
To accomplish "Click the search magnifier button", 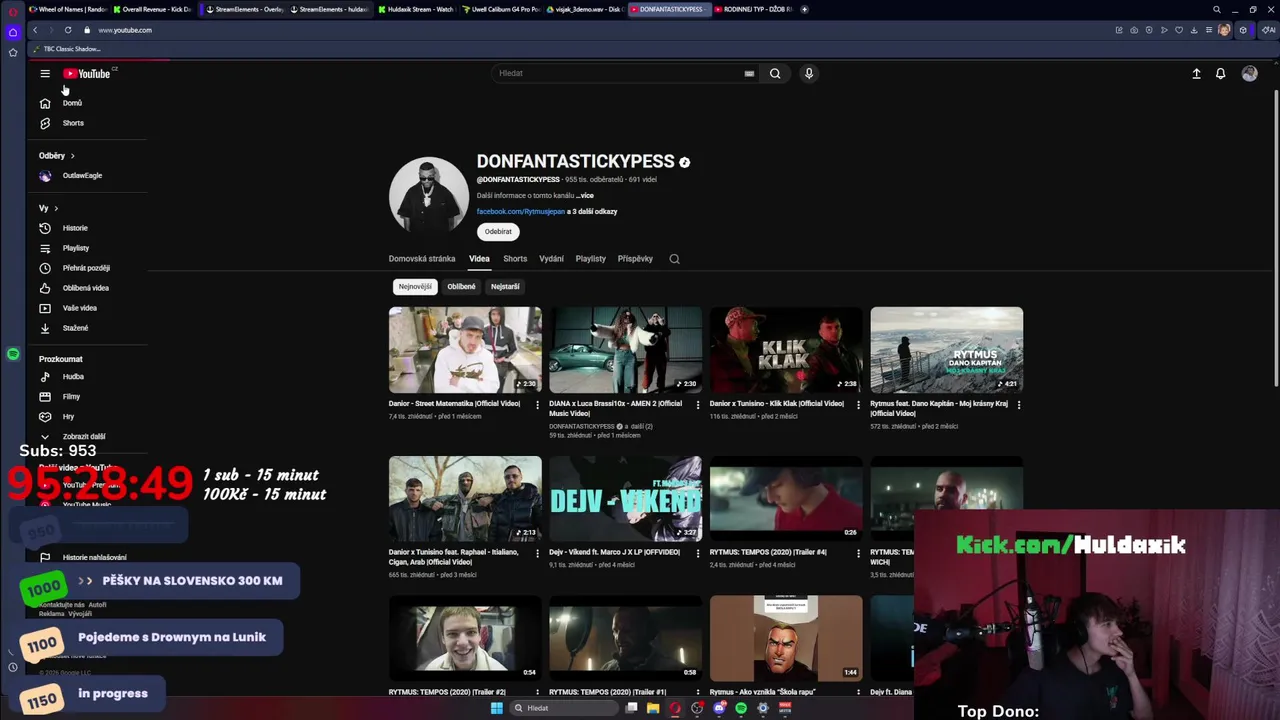I will [775, 73].
